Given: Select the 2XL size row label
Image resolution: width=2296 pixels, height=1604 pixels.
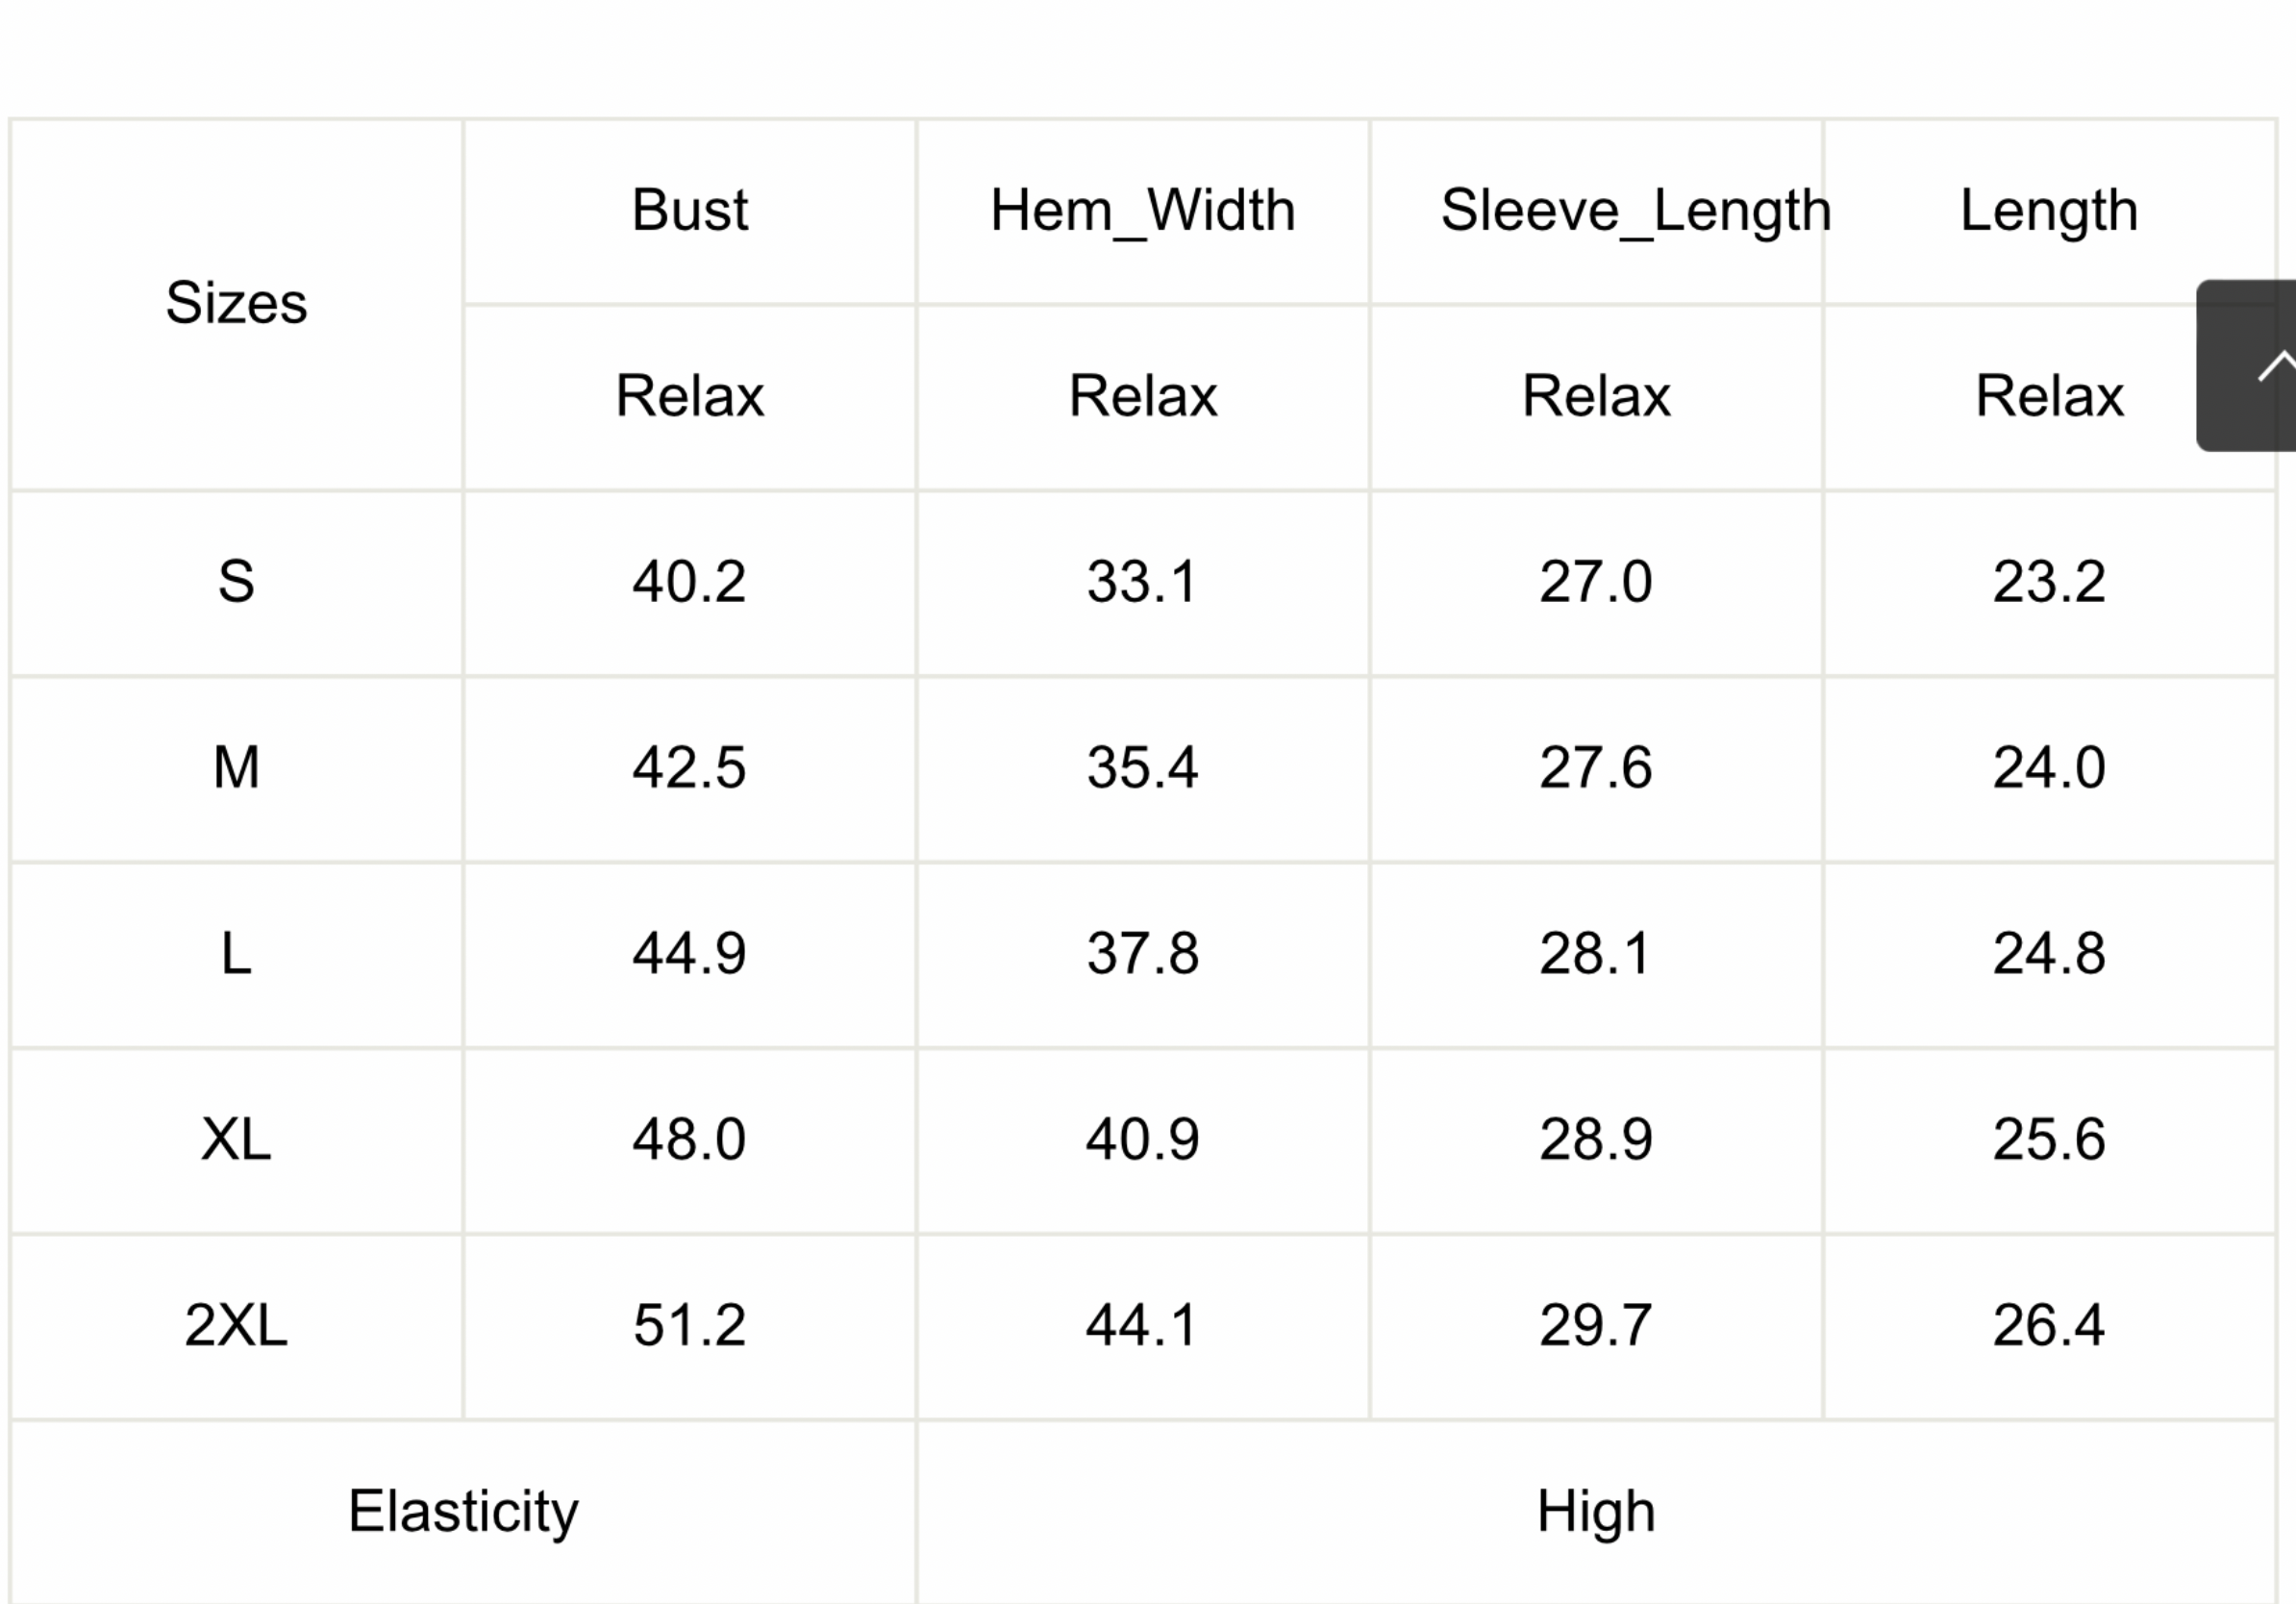Looking at the screenshot, I should coord(236,1327).
